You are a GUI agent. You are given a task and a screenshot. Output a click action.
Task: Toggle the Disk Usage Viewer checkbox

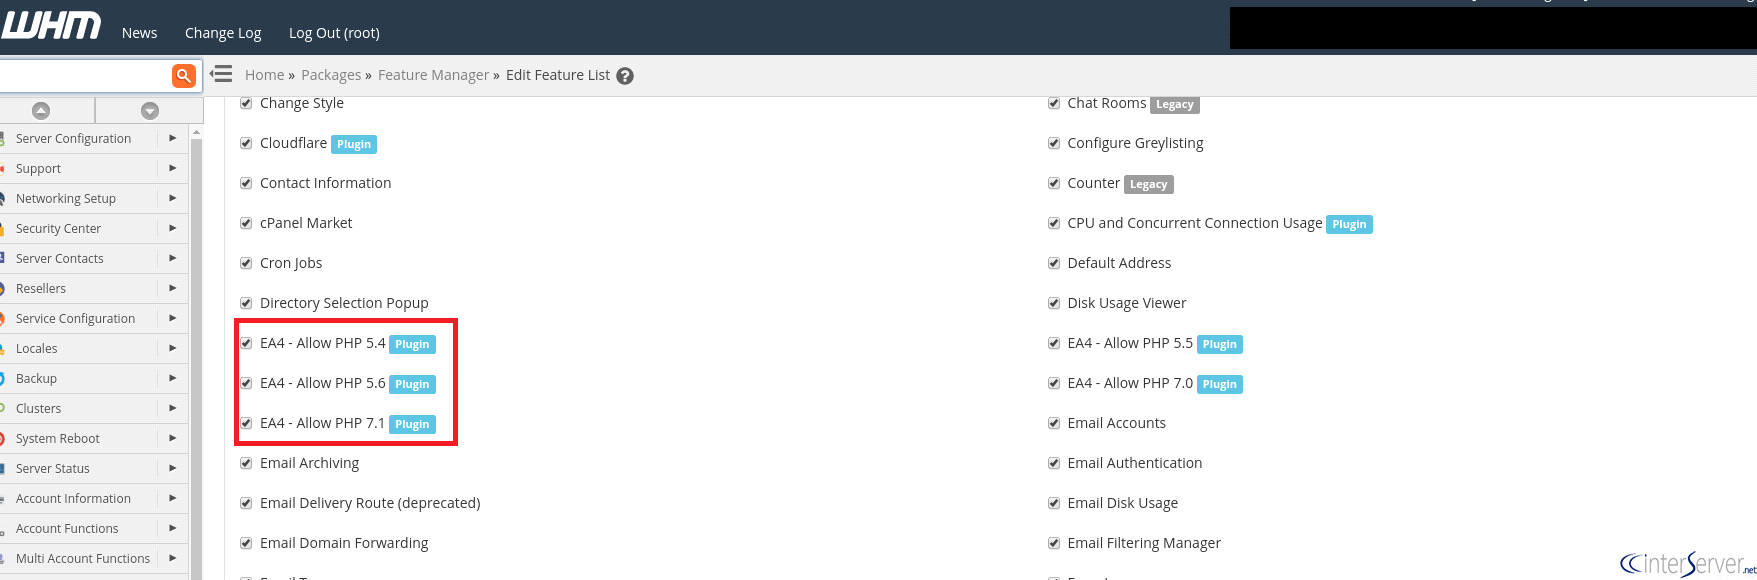1054,303
